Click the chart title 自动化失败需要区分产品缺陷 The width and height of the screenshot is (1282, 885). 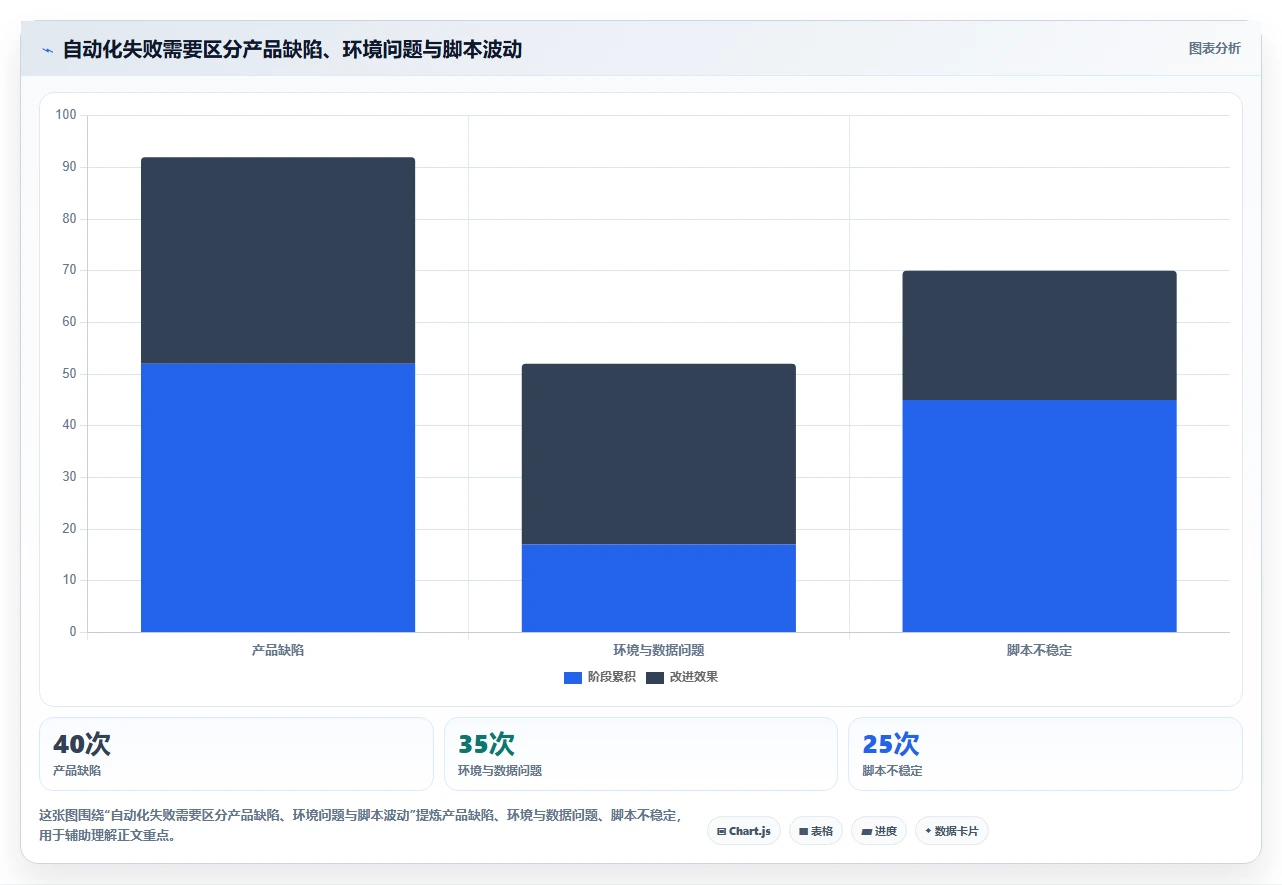click(292, 49)
